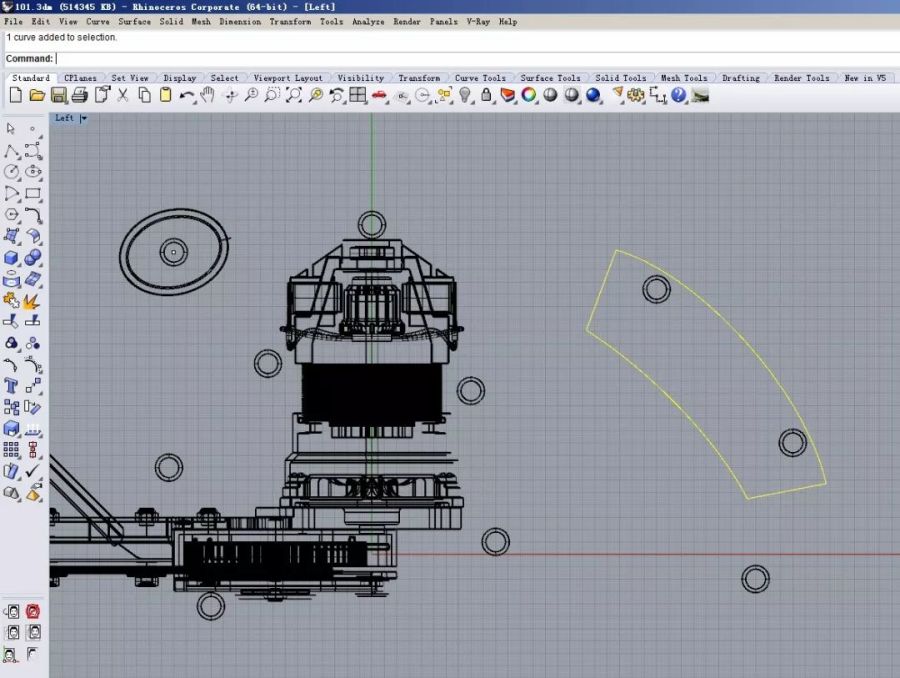The height and width of the screenshot is (678, 900).
Task: Expand the Analyze menu
Action: pyautogui.click(x=367, y=21)
